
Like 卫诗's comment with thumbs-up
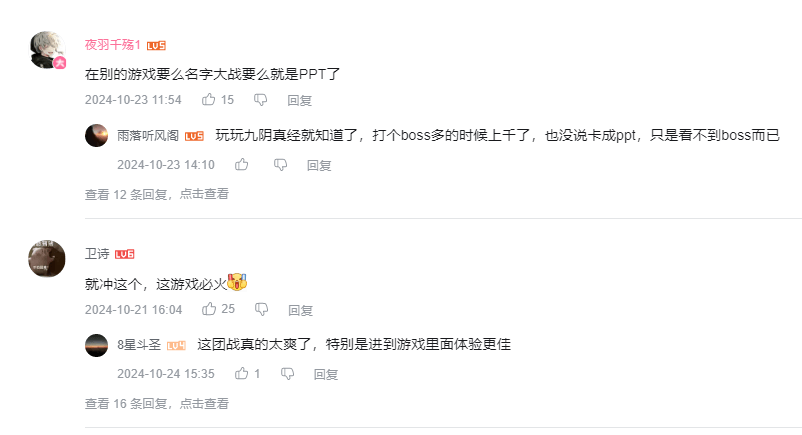(209, 310)
